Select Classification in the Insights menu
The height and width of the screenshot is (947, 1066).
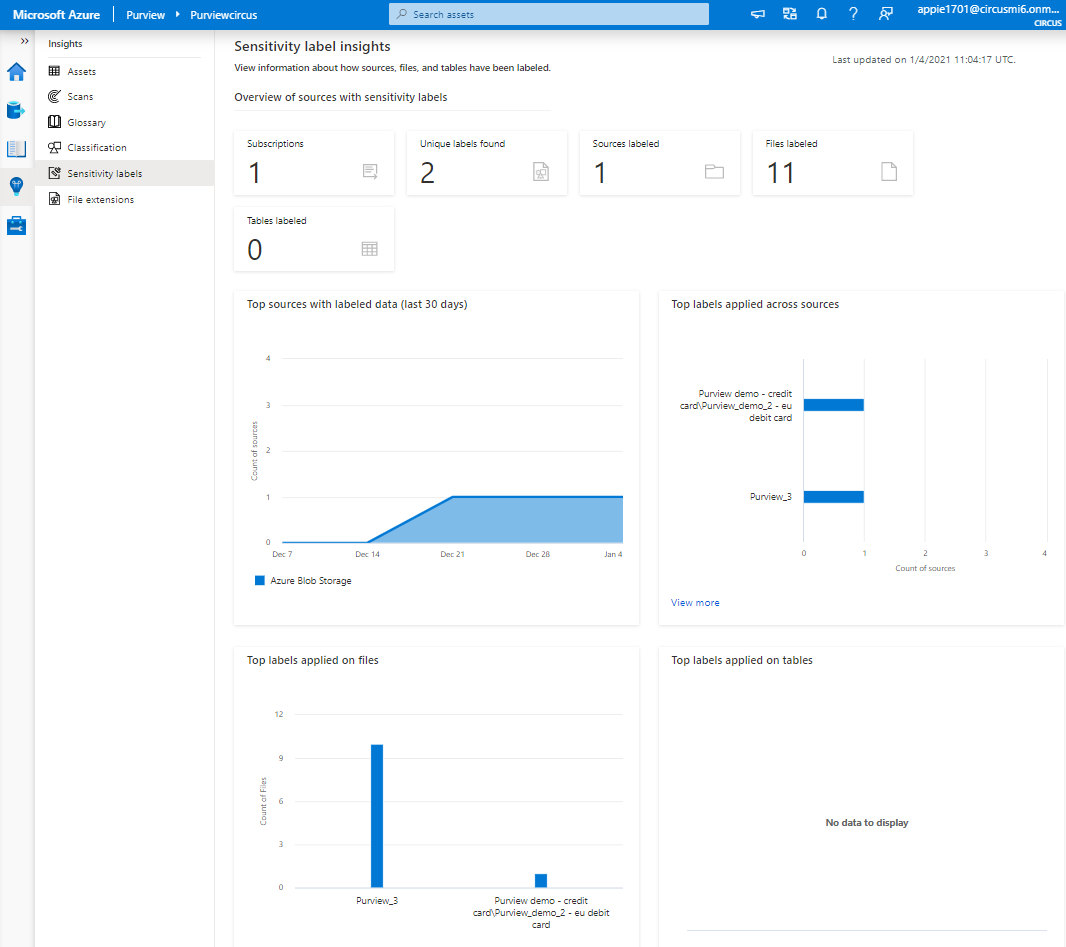click(96, 148)
